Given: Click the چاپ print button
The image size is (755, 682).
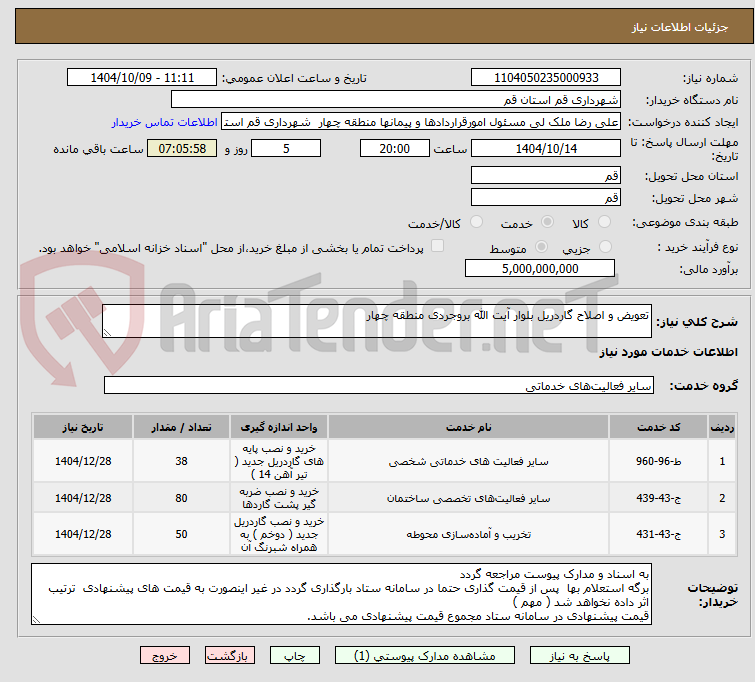Looking at the screenshot, I should coord(294,656).
